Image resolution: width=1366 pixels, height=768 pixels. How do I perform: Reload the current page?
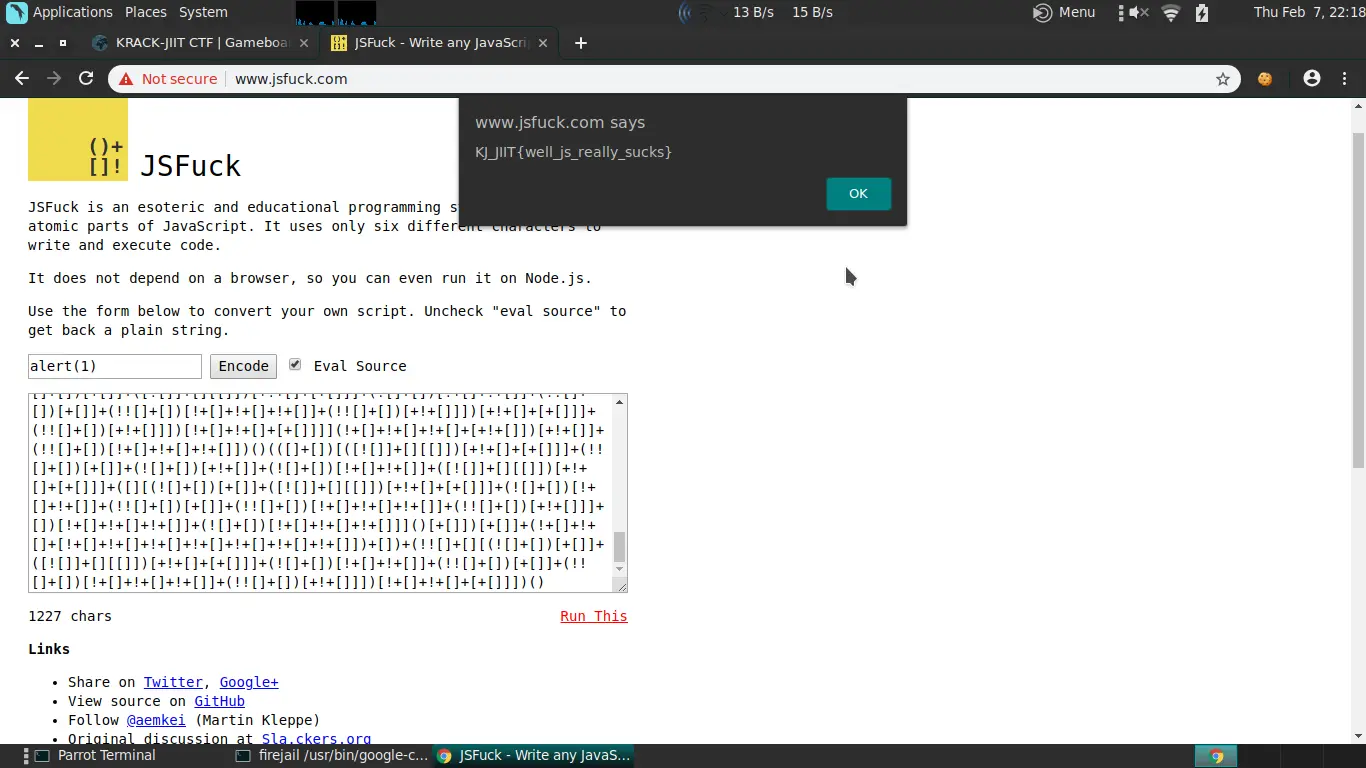(x=86, y=79)
